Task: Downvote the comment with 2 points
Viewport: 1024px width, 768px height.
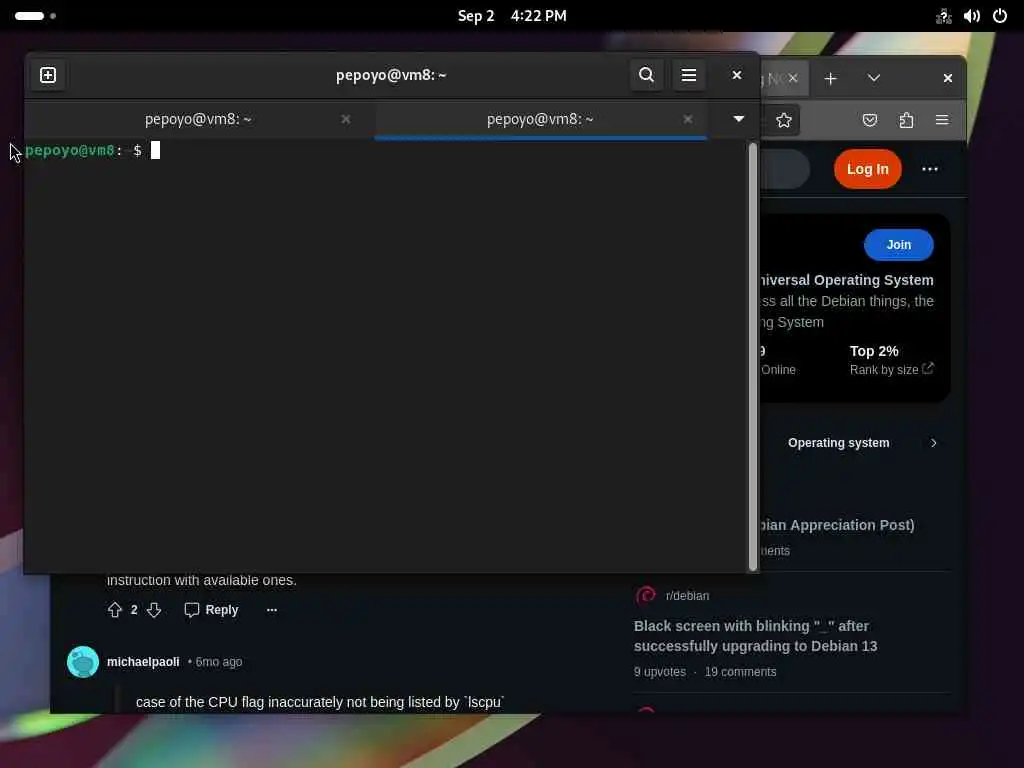Action: pos(154,610)
